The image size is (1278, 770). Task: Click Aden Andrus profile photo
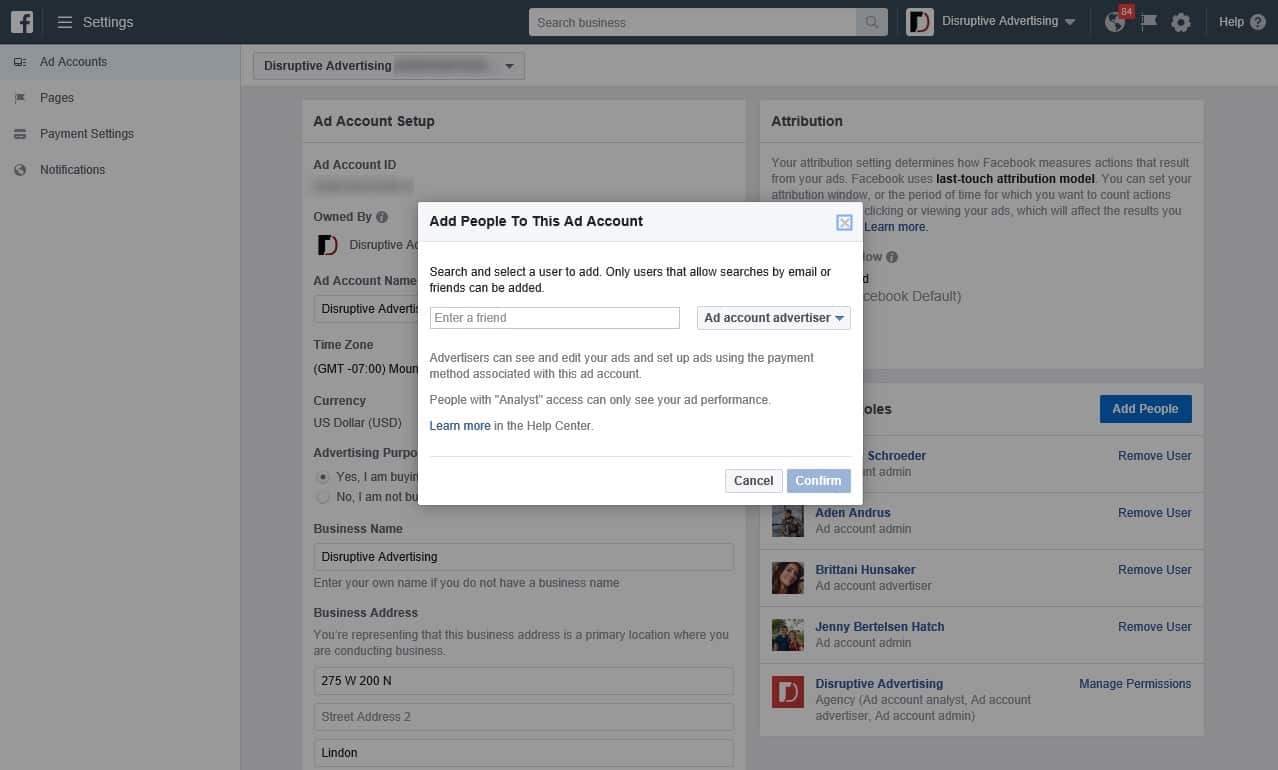pyautogui.click(x=788, y=521)
